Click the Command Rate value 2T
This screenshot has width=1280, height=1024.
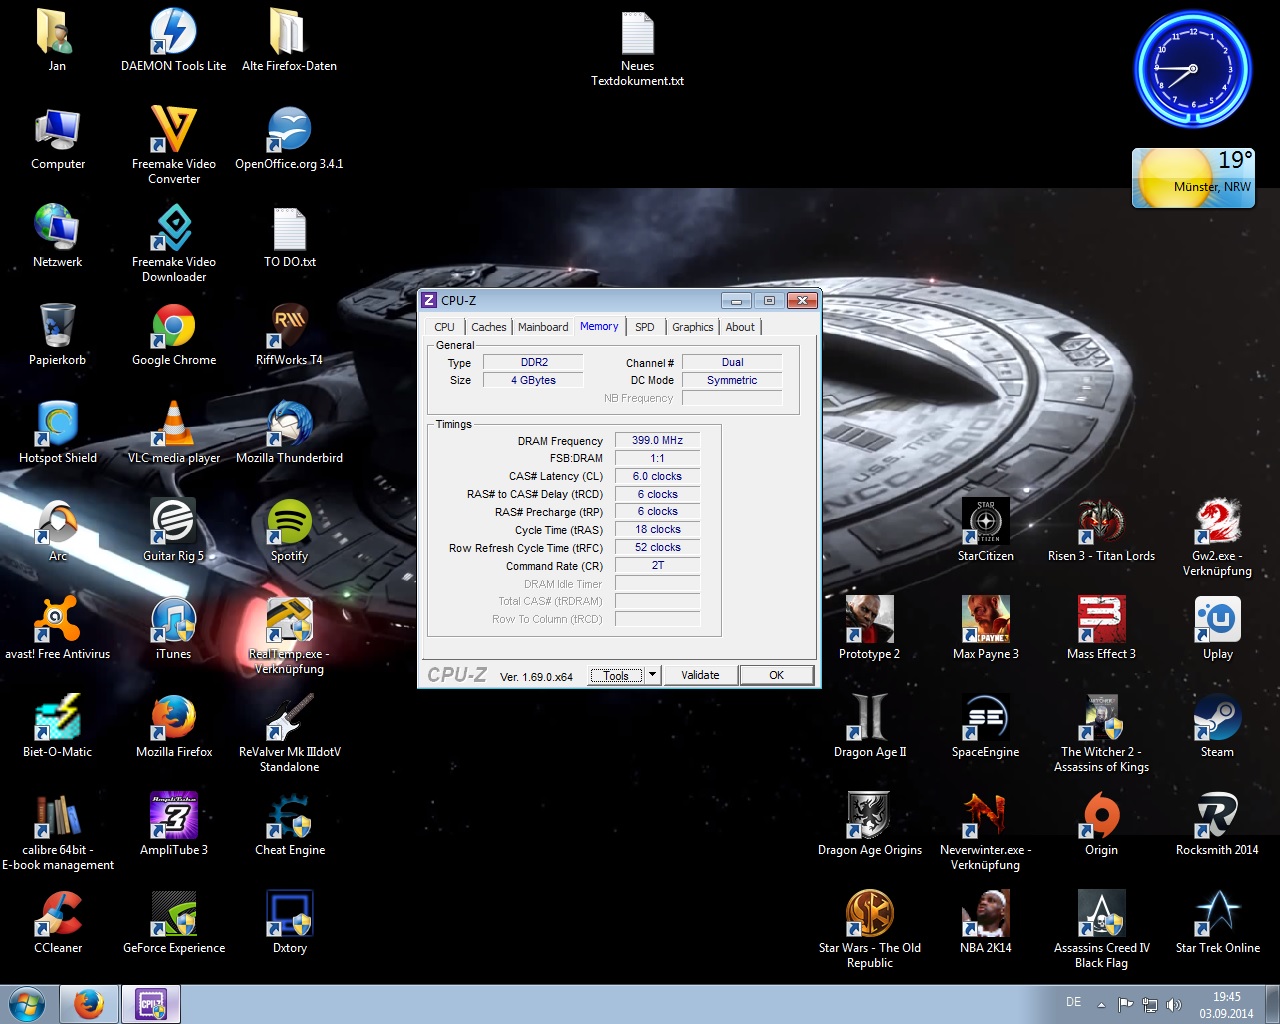[x=657, y=565]
